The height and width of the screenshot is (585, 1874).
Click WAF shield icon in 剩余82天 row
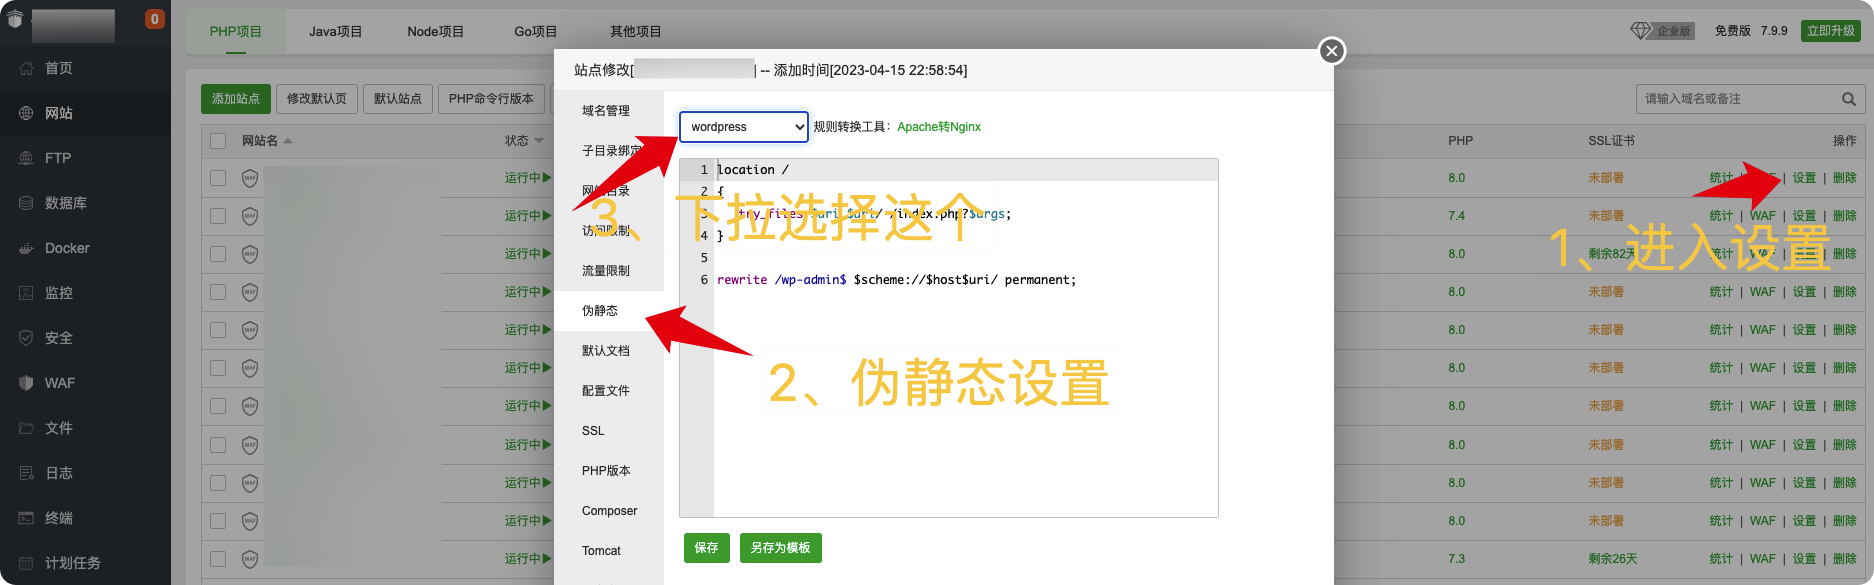250,254
